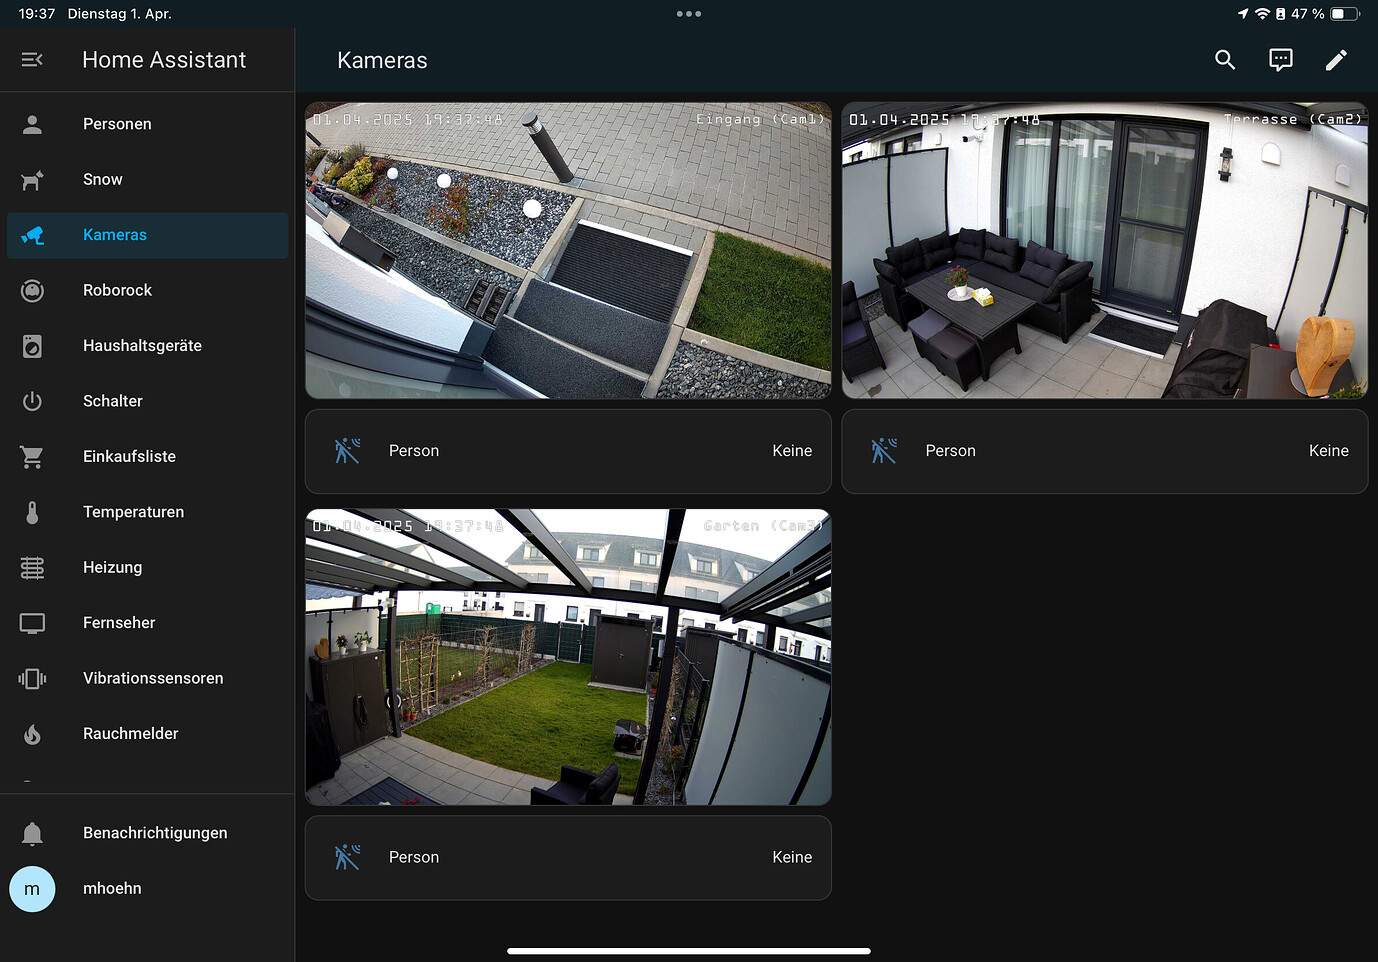
Task: Click the Kameras camera icon in the sidebar
Action: [32, 235]
